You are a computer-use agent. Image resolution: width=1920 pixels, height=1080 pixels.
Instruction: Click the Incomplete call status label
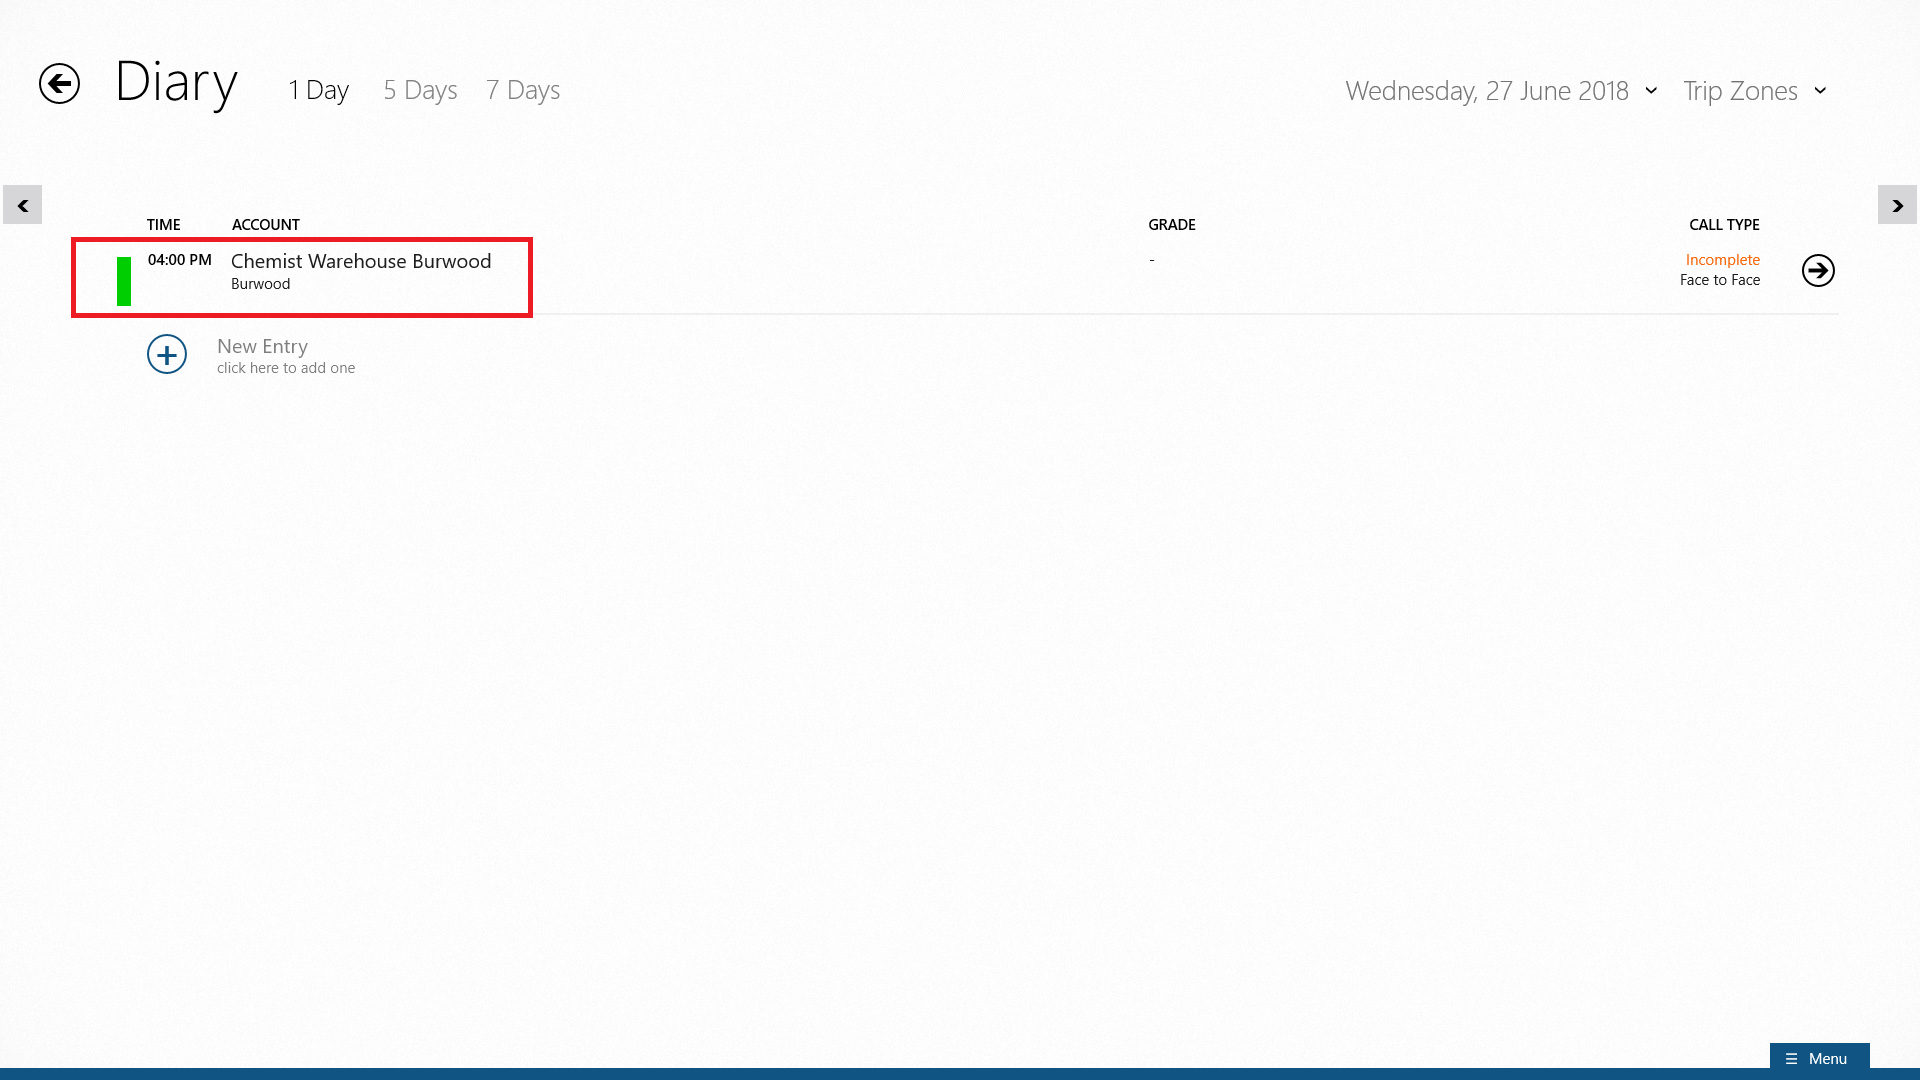[1722, 260]
